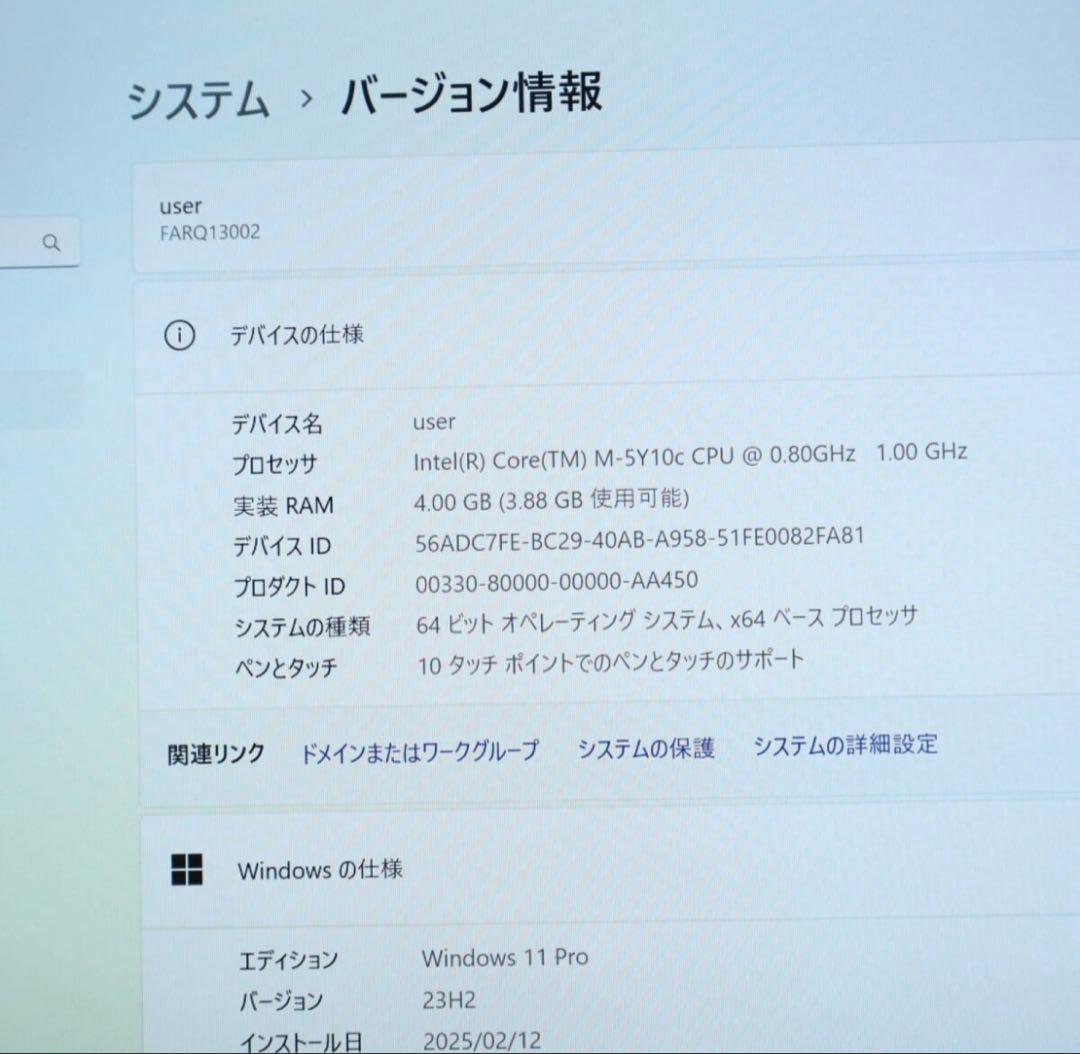Click the Windows logo next to Windows の仕様

pyautogui.click(x=187, y=870)
